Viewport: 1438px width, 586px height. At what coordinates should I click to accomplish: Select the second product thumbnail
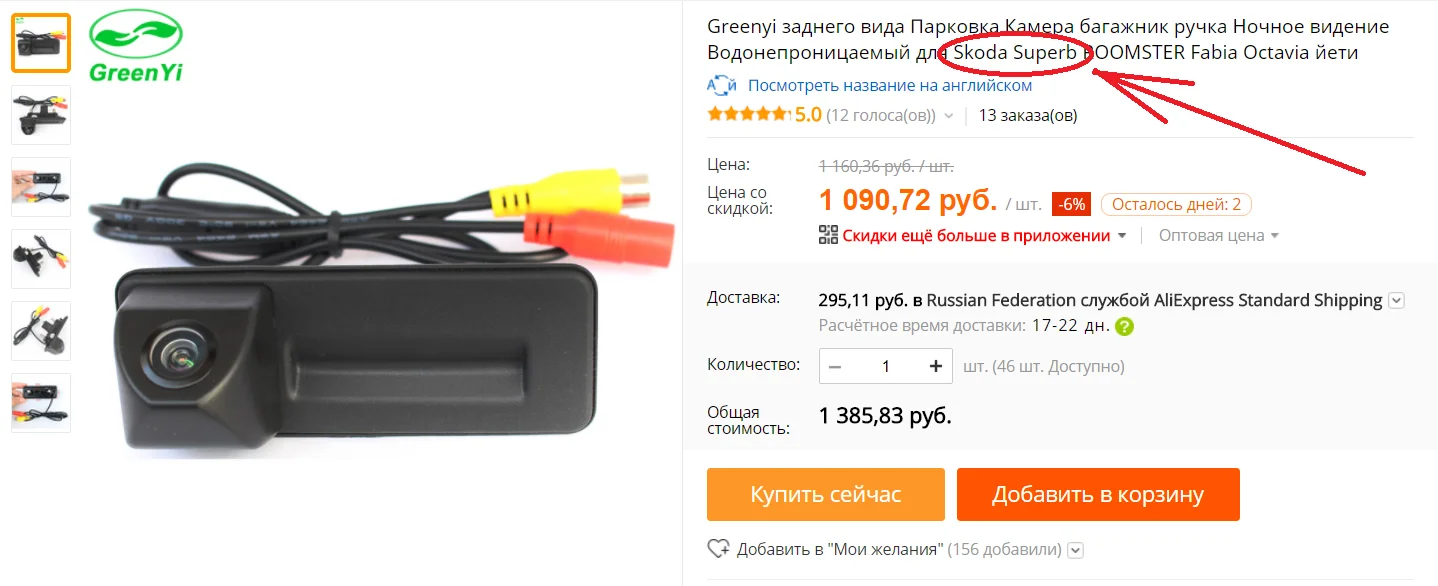[x=41, y=115]
